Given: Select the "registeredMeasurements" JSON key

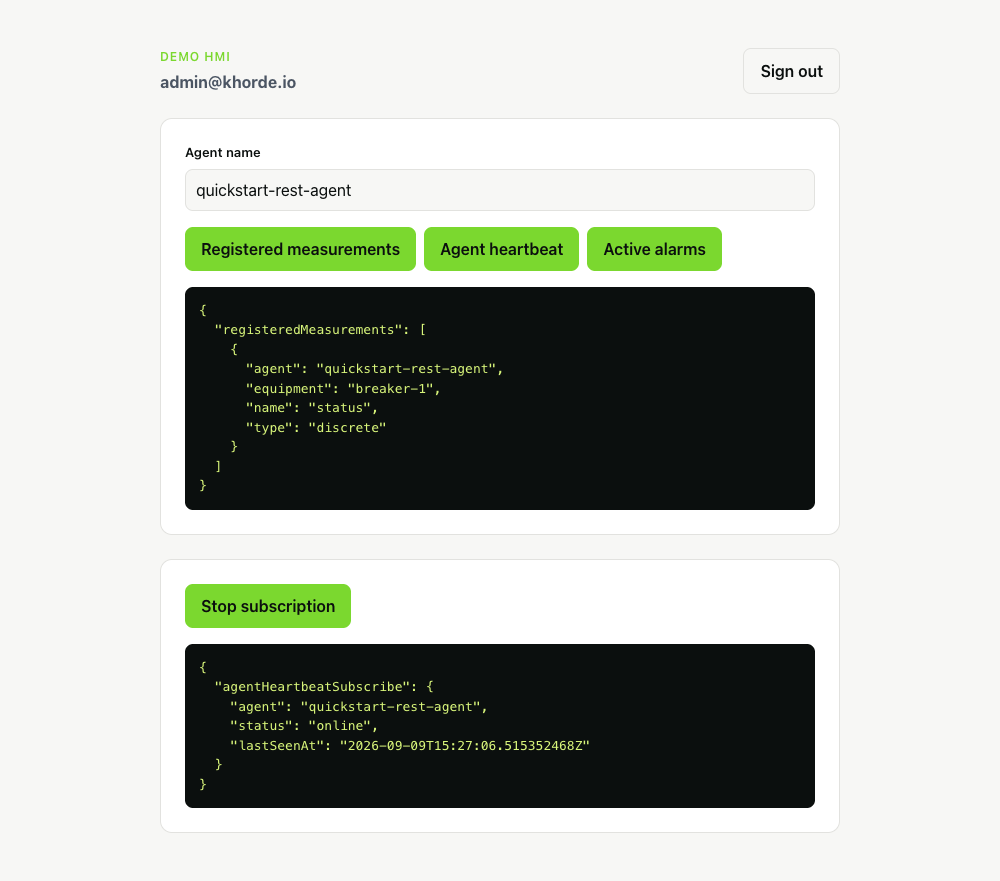Looking at the screenshot, I should pyautogui.click(x=309, y=330).
